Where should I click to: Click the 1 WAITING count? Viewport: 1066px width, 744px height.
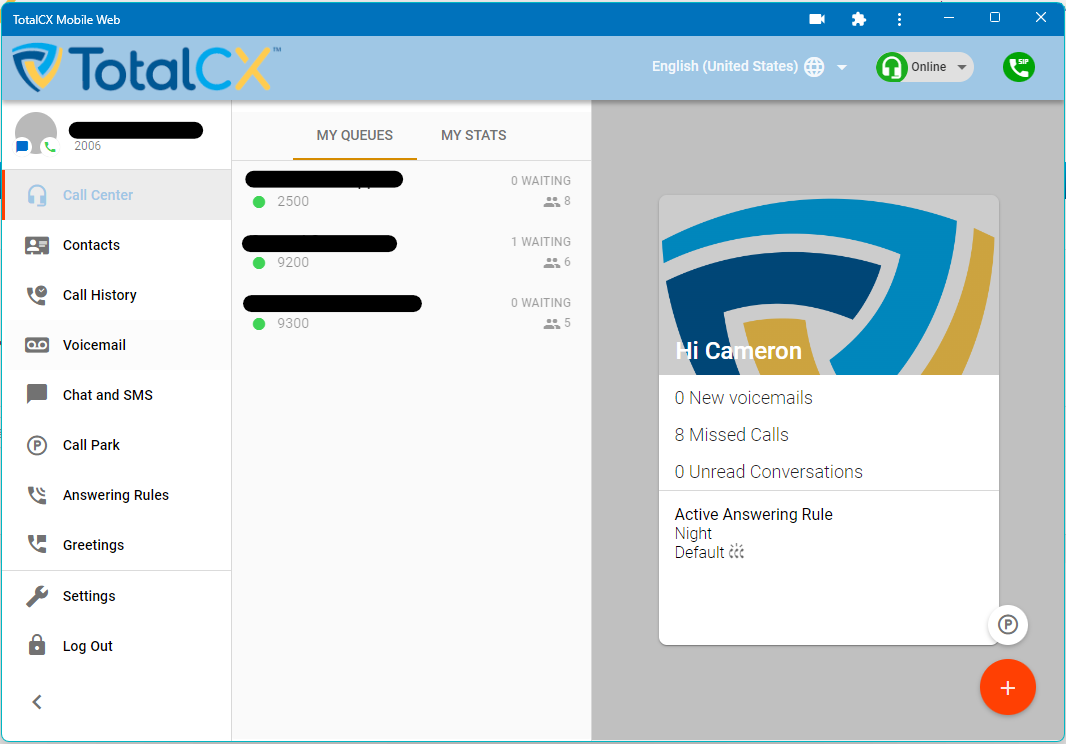540,241
